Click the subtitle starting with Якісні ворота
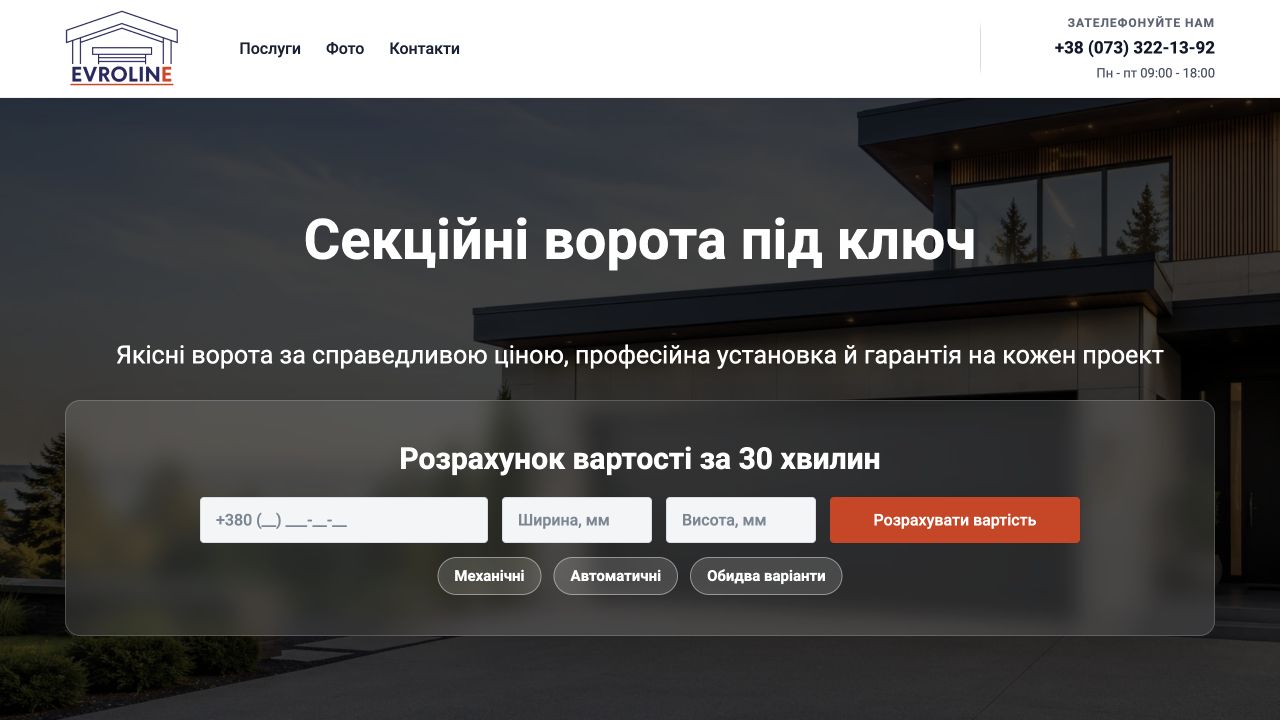This screenshot has height=720, width=1280. click(x=640, y=355)
